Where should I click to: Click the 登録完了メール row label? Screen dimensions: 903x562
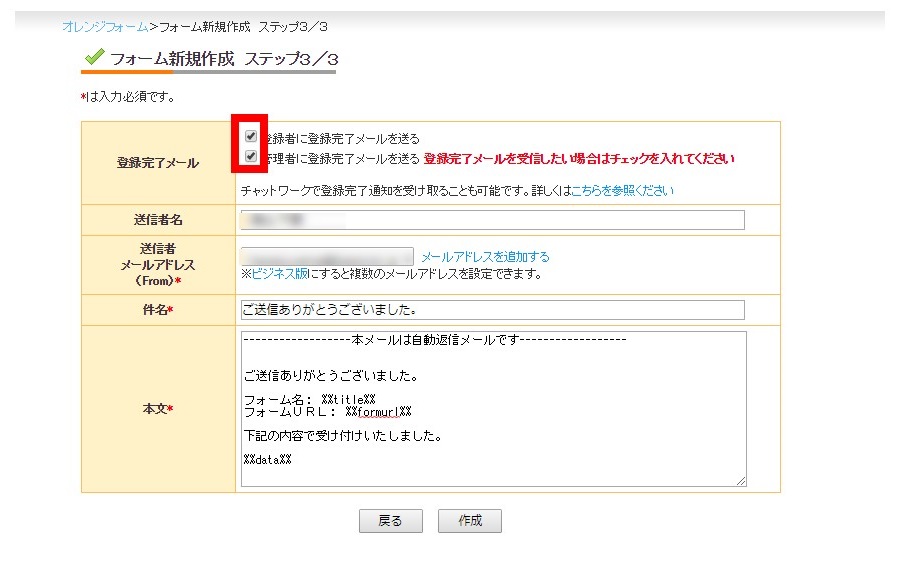(158, 163)
